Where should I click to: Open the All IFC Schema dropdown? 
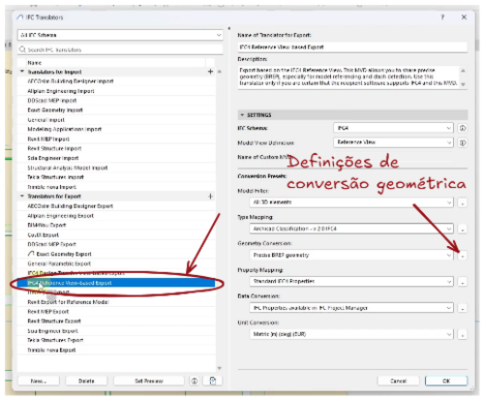[x=120, y=35]
